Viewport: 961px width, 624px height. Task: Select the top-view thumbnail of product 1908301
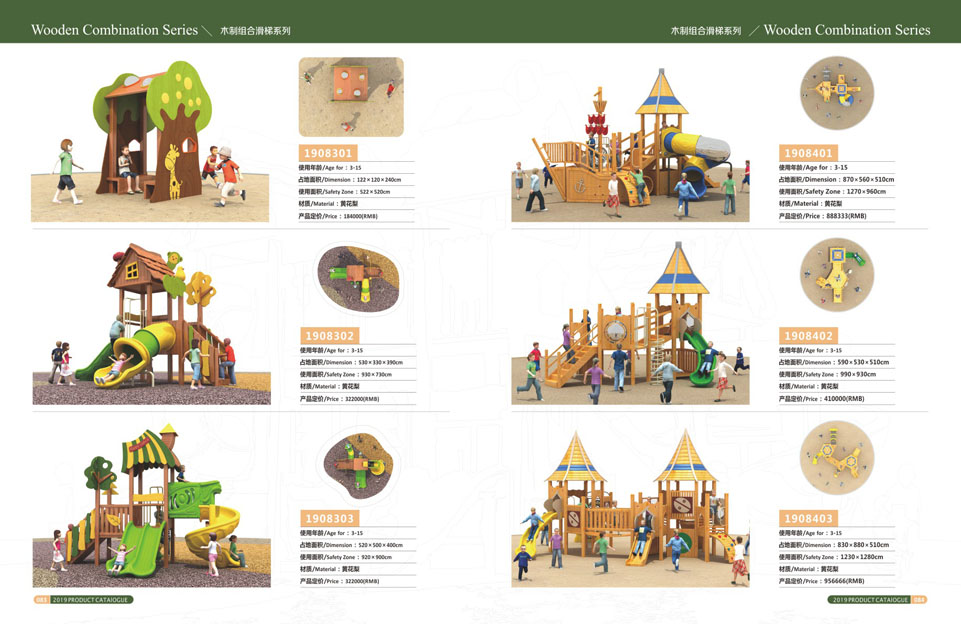[351, 97]
